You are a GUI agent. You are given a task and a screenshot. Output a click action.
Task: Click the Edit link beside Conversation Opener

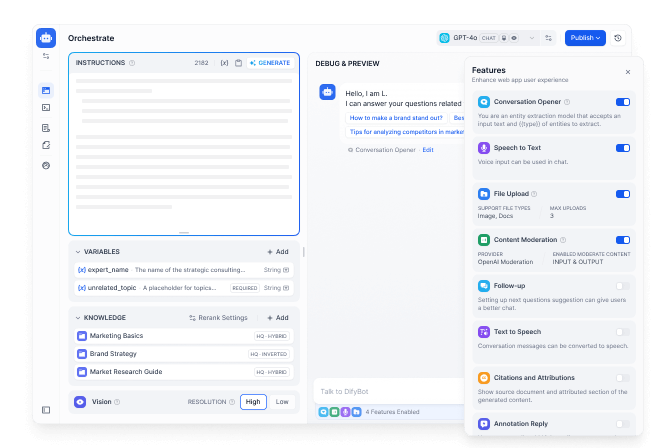(428, 150)
